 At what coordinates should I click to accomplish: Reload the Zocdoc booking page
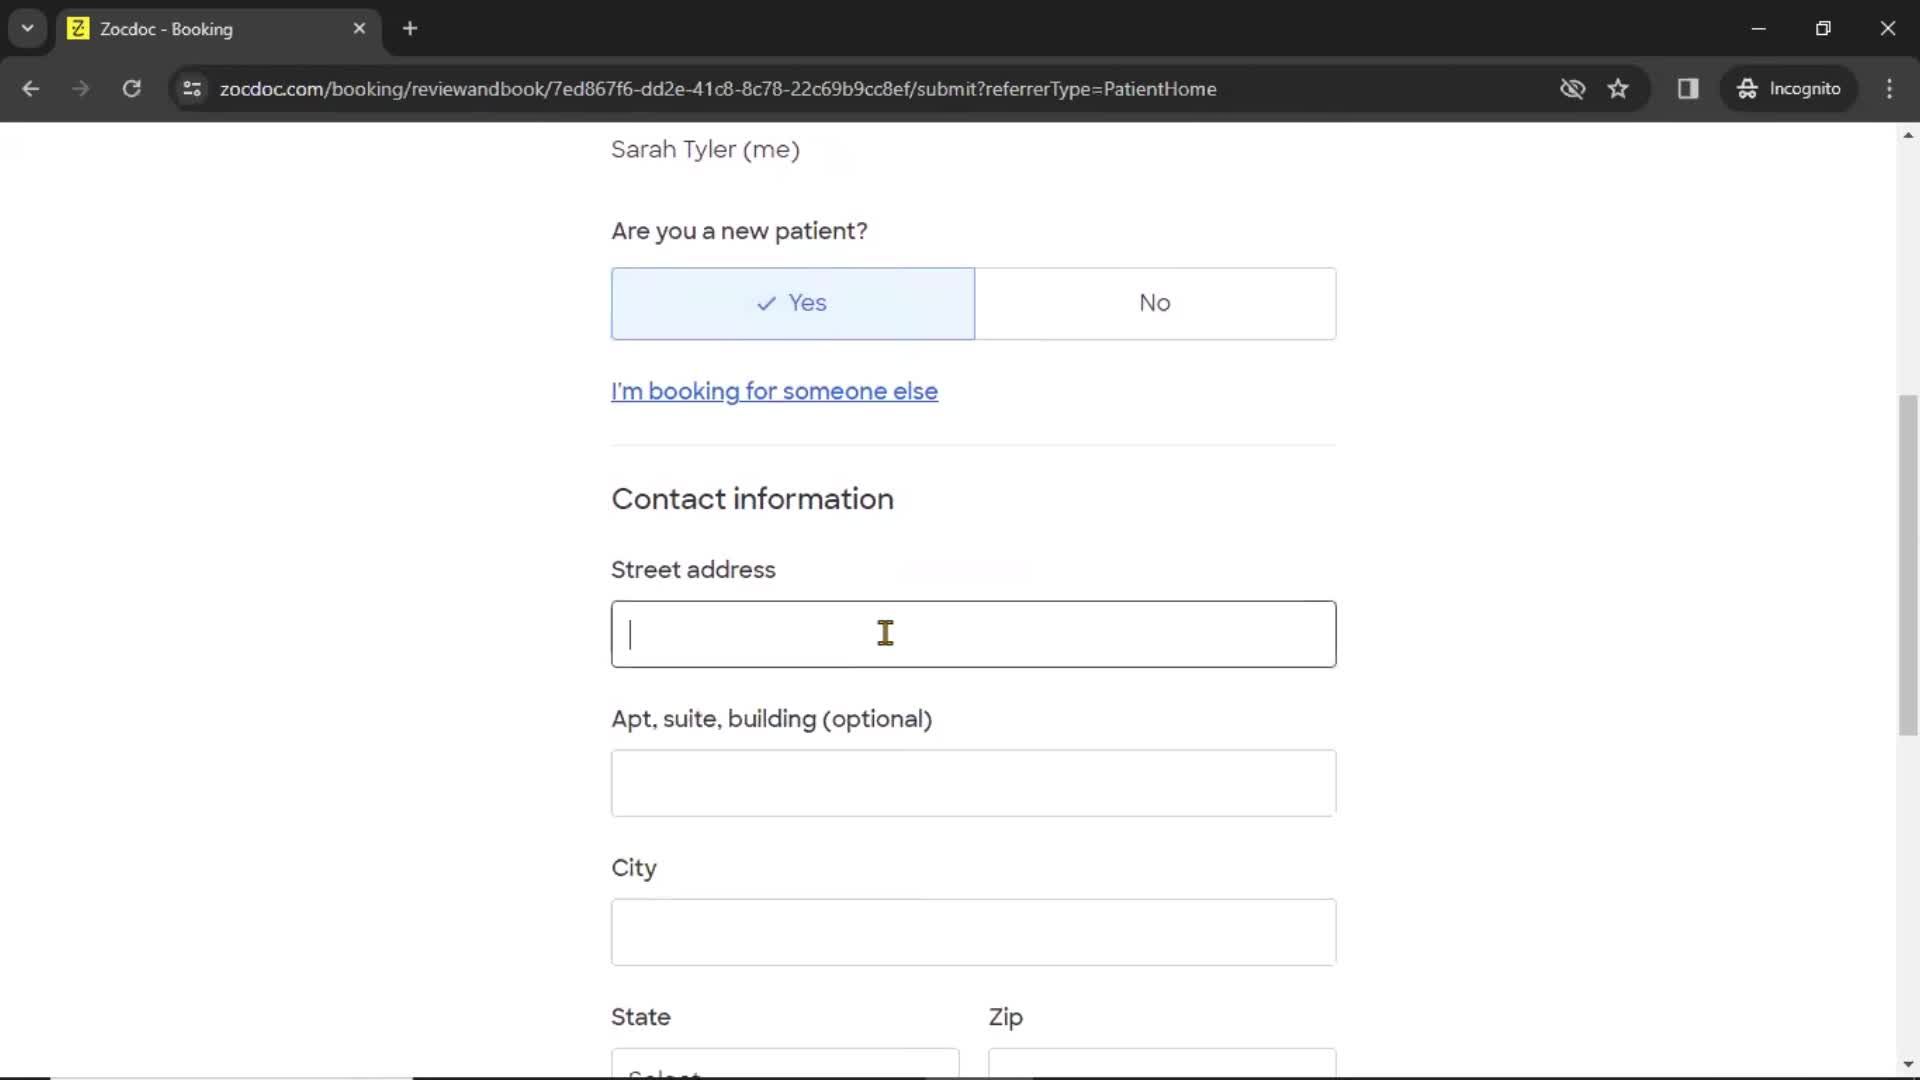point(131,89)
